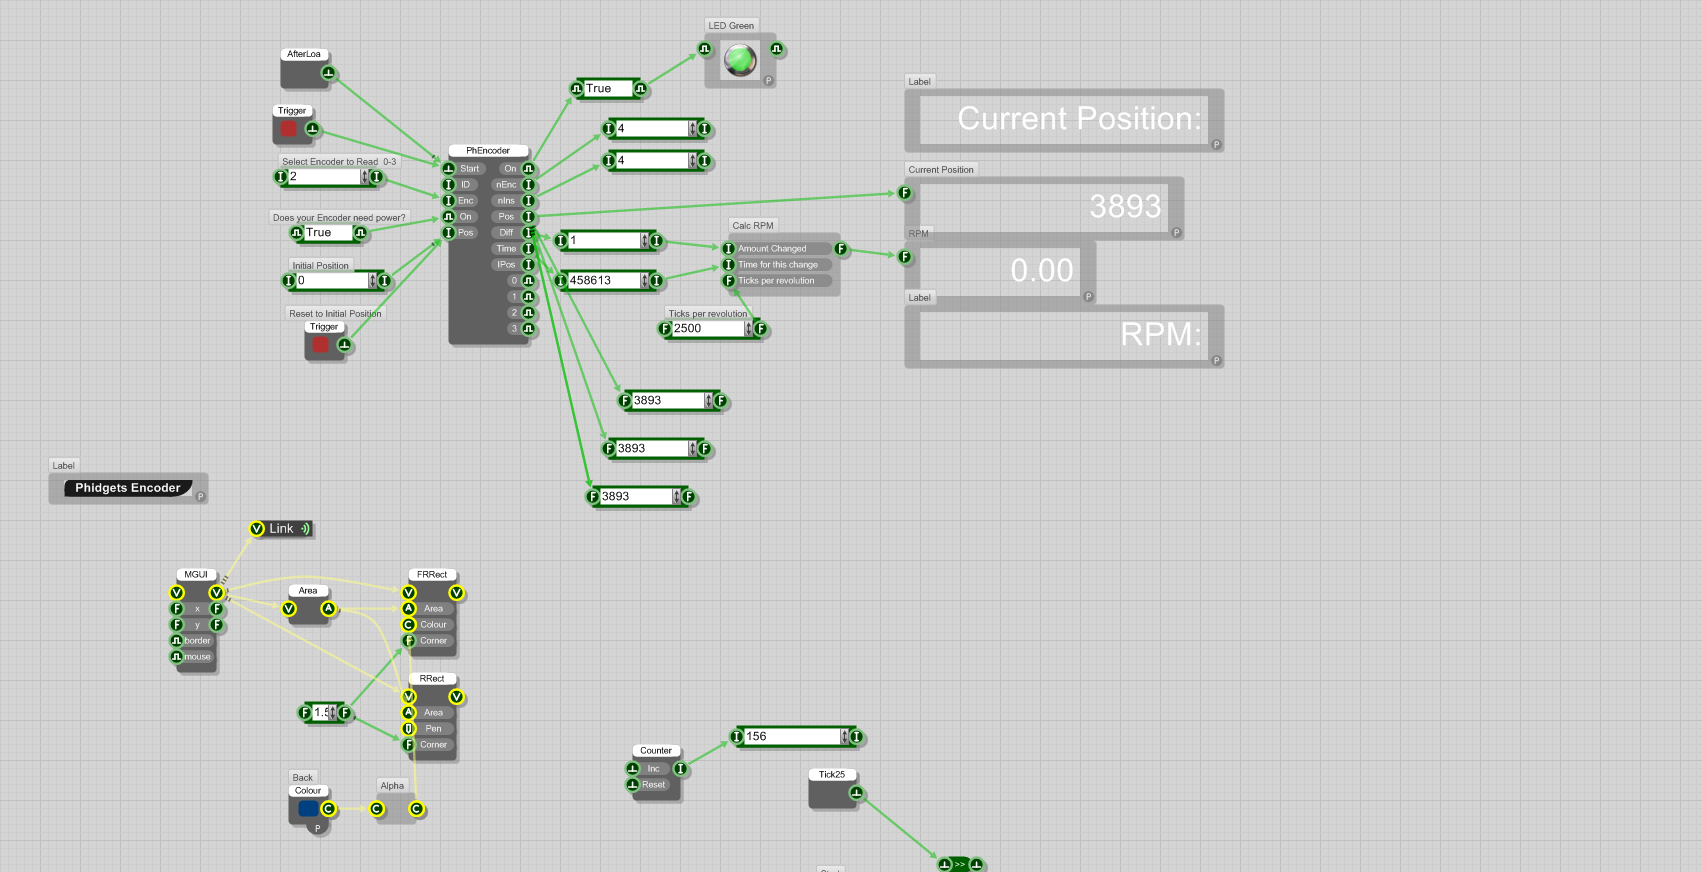
Task: Click the FRRect Colour input connector
Action: (409, 625)
